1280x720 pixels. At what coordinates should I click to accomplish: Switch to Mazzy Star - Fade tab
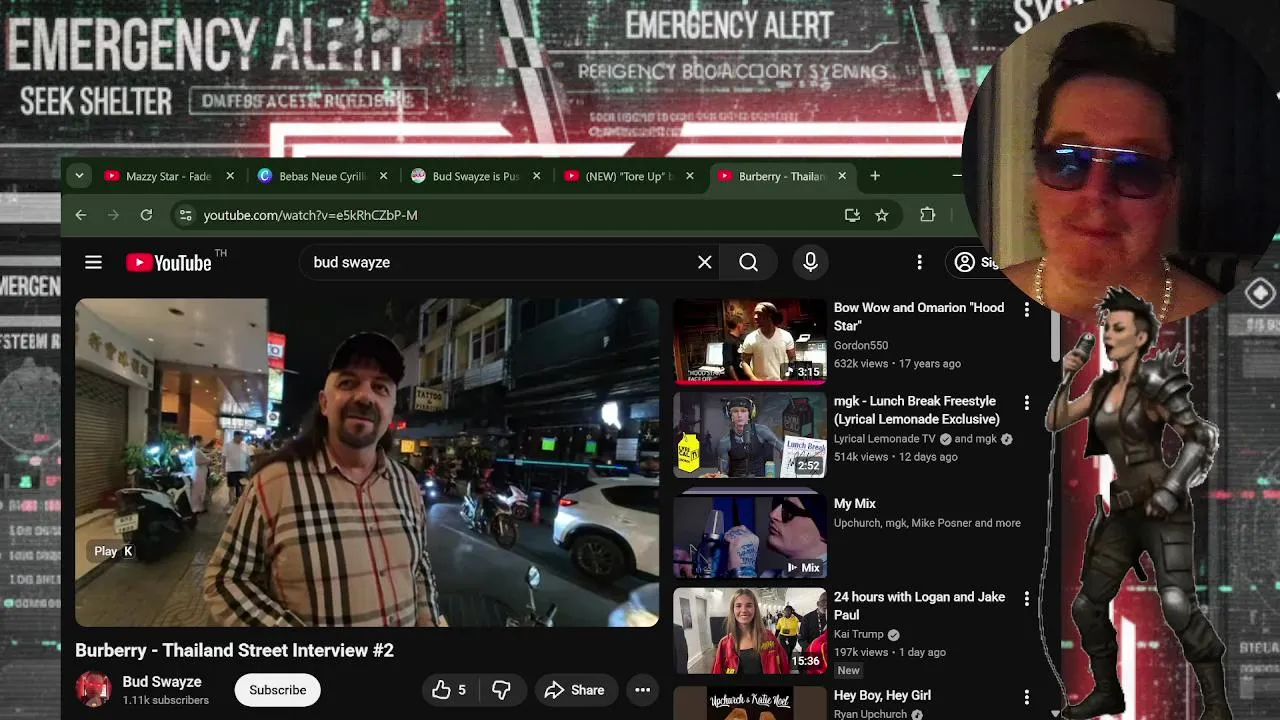(x=168, y=176)
